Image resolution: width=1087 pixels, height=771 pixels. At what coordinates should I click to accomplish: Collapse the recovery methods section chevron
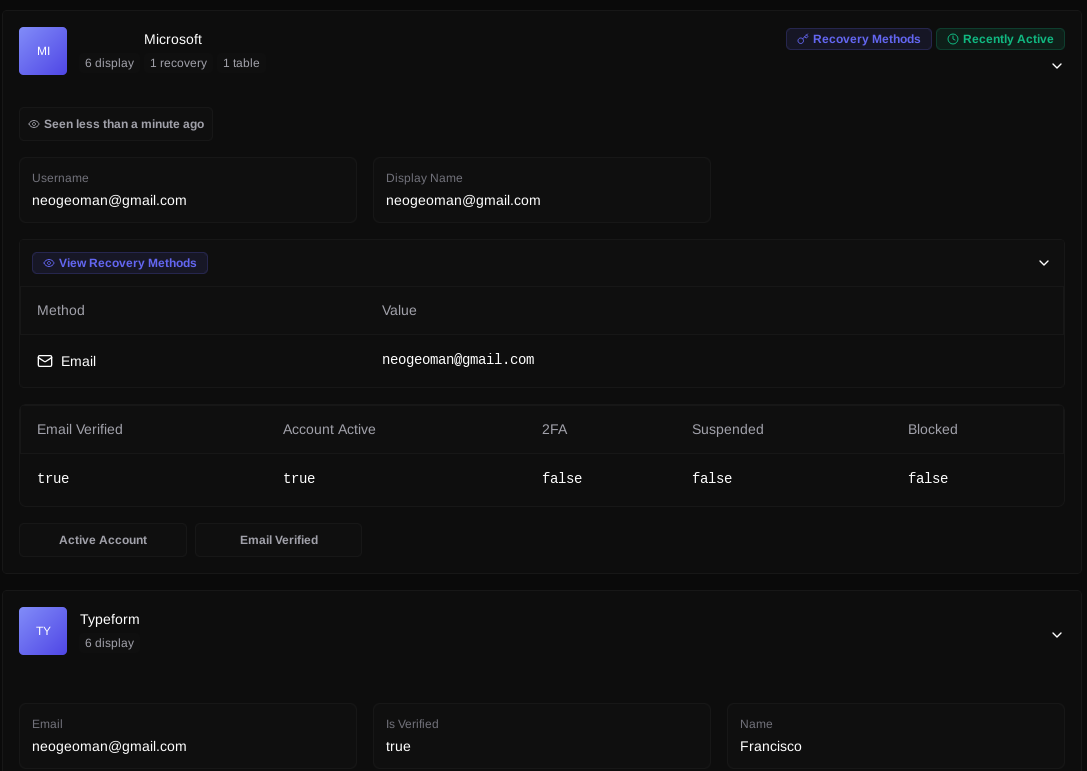pyautogui.click(x=1043, y=263)
